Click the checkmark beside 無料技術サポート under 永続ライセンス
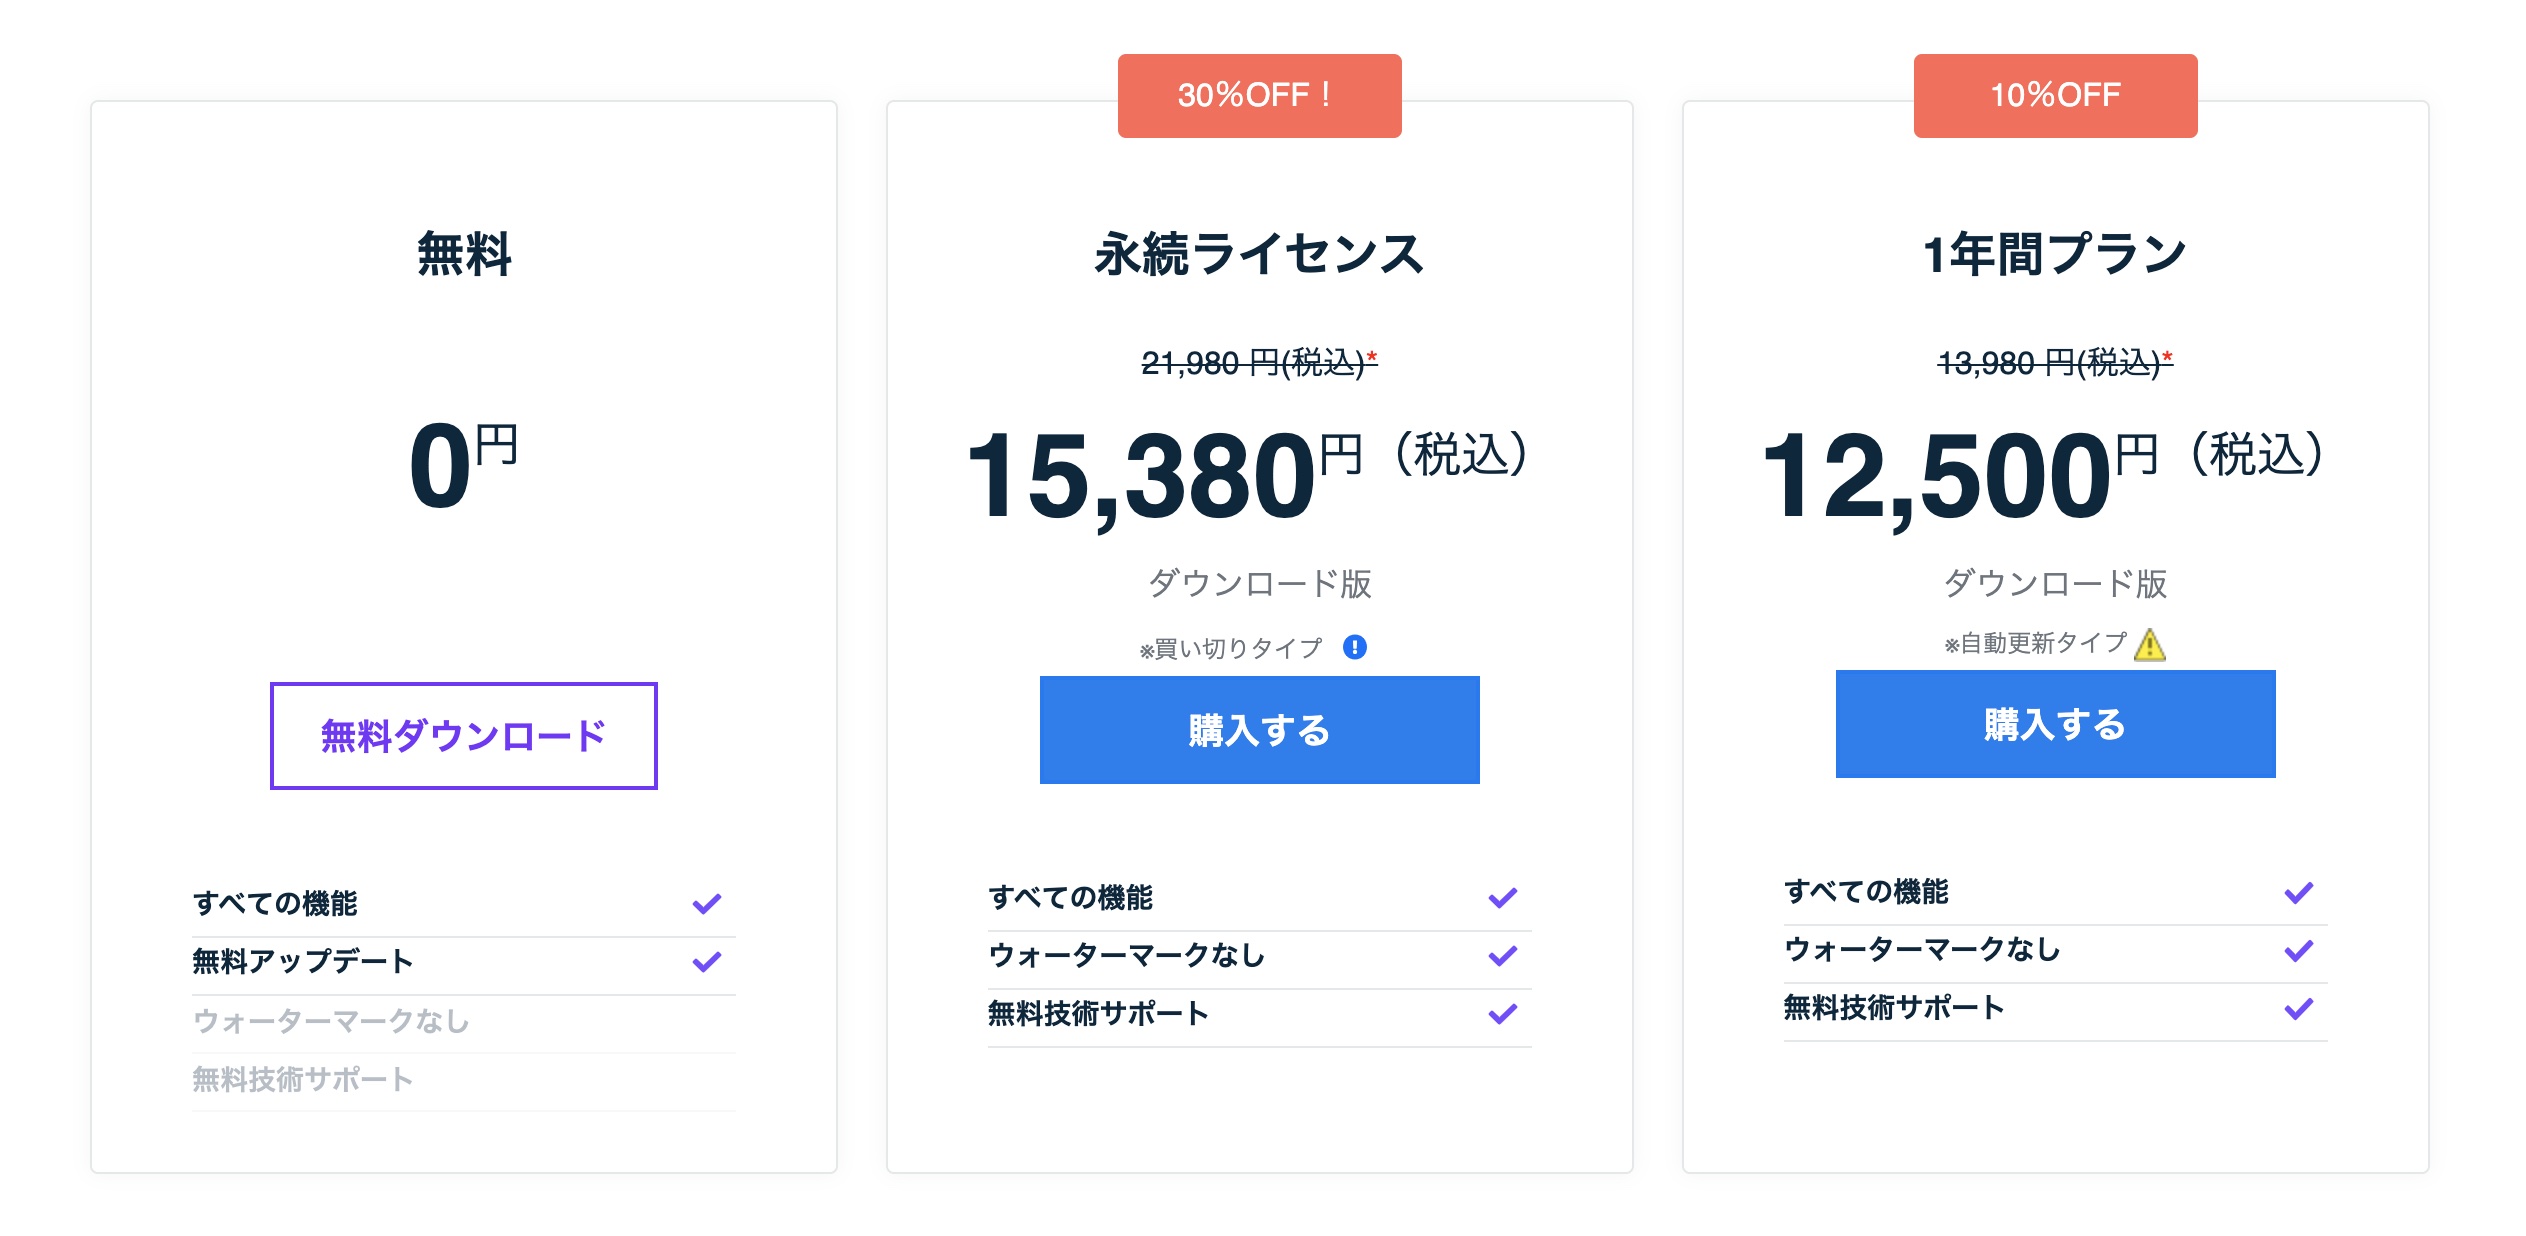Image resolution: width=2526 pixels, height=1236 pixels. tap(1500, 1015)
